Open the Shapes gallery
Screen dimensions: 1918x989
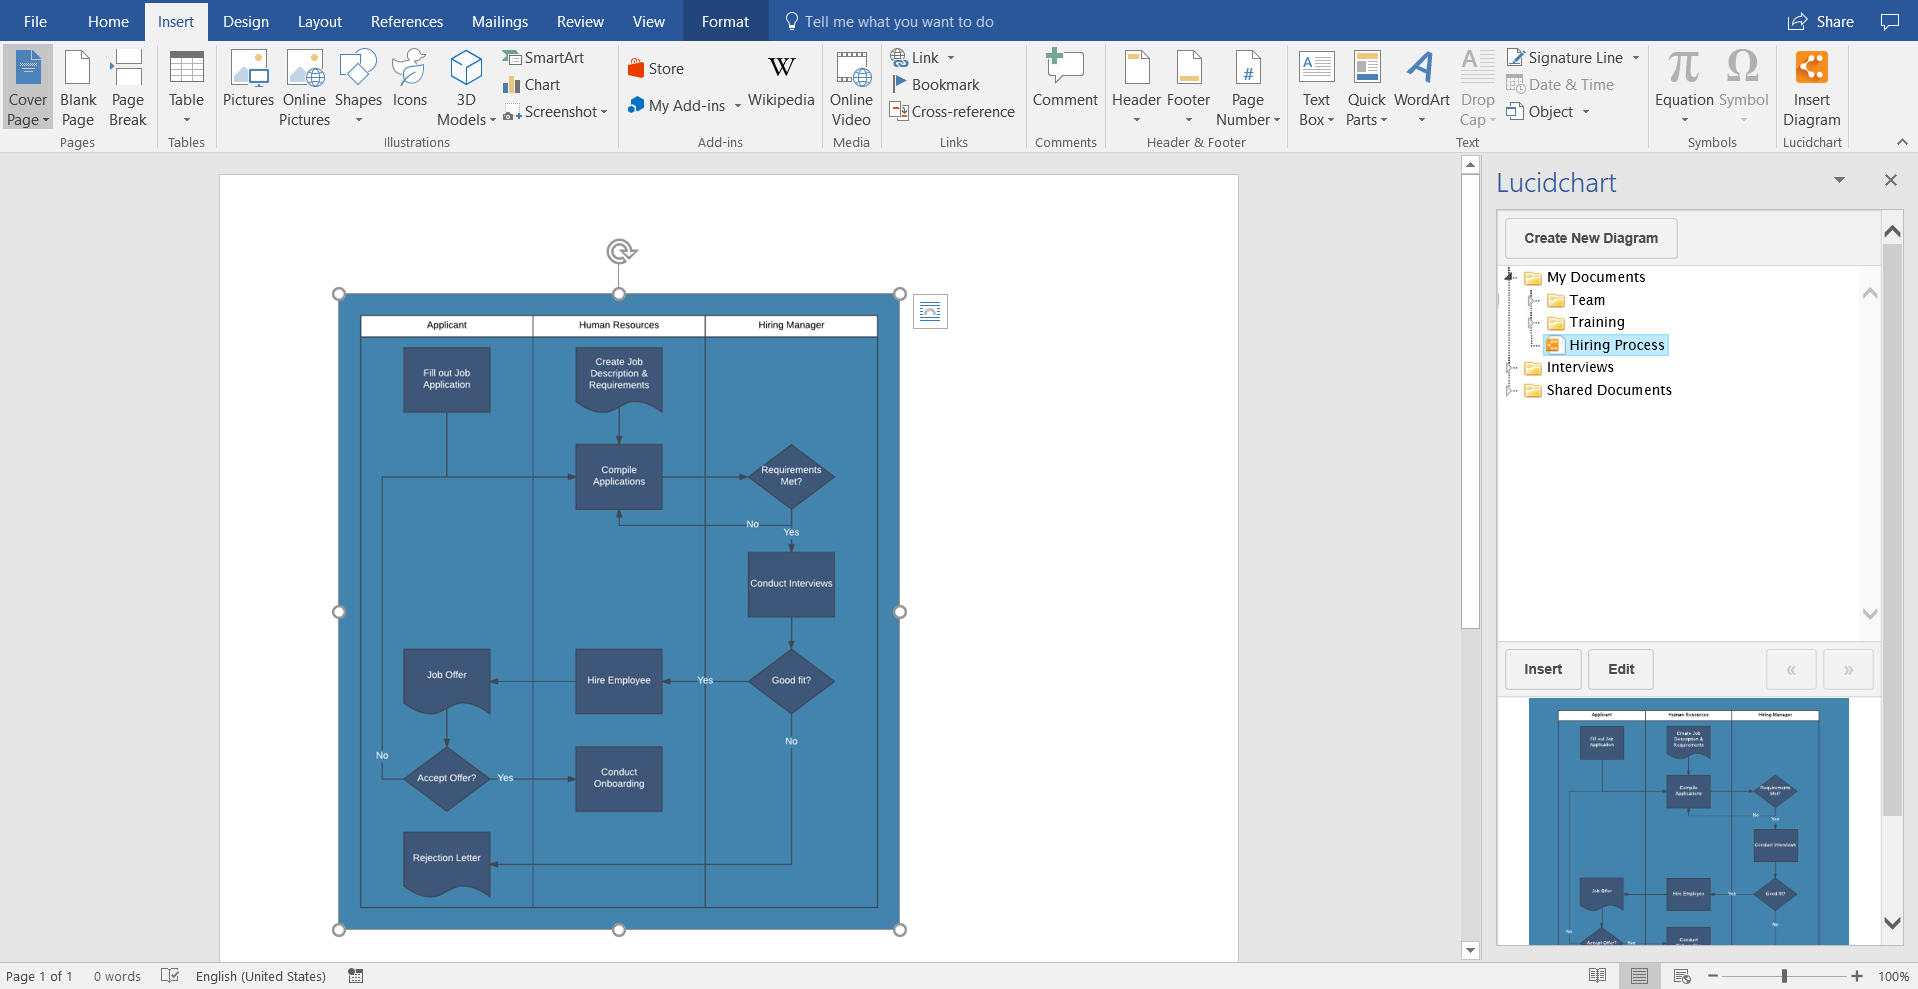pos(358,88)
